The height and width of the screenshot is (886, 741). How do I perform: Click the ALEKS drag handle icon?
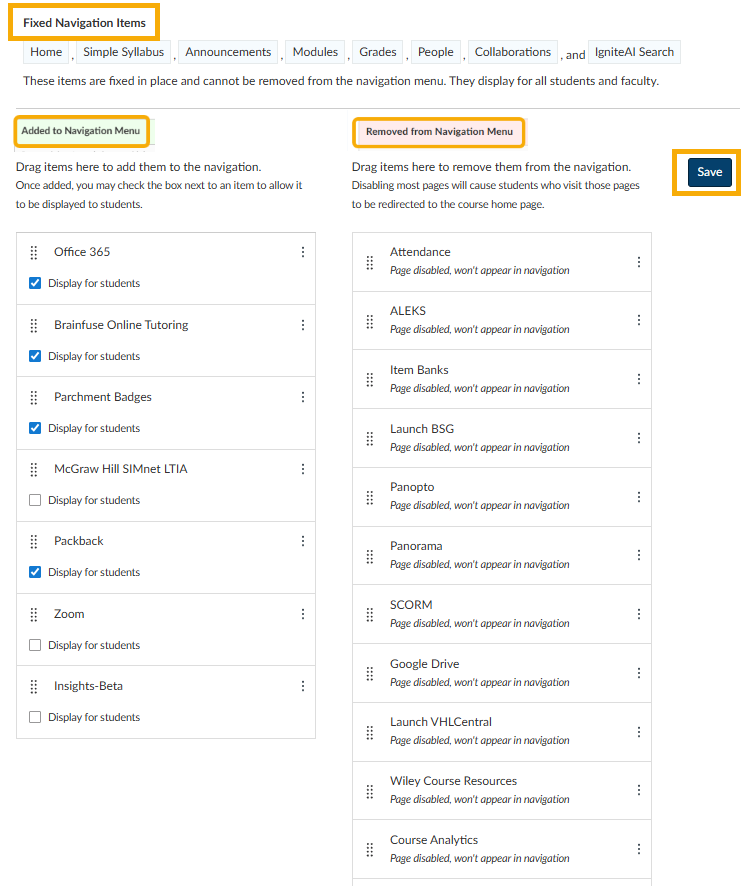point(369,321)
